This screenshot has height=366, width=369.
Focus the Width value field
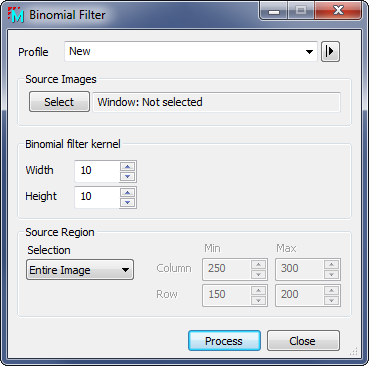[97, 171]
